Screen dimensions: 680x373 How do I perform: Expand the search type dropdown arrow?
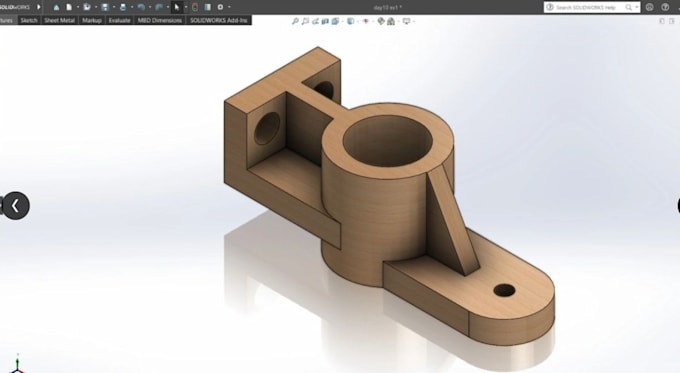pyautogui.click(x=637, y=7)
